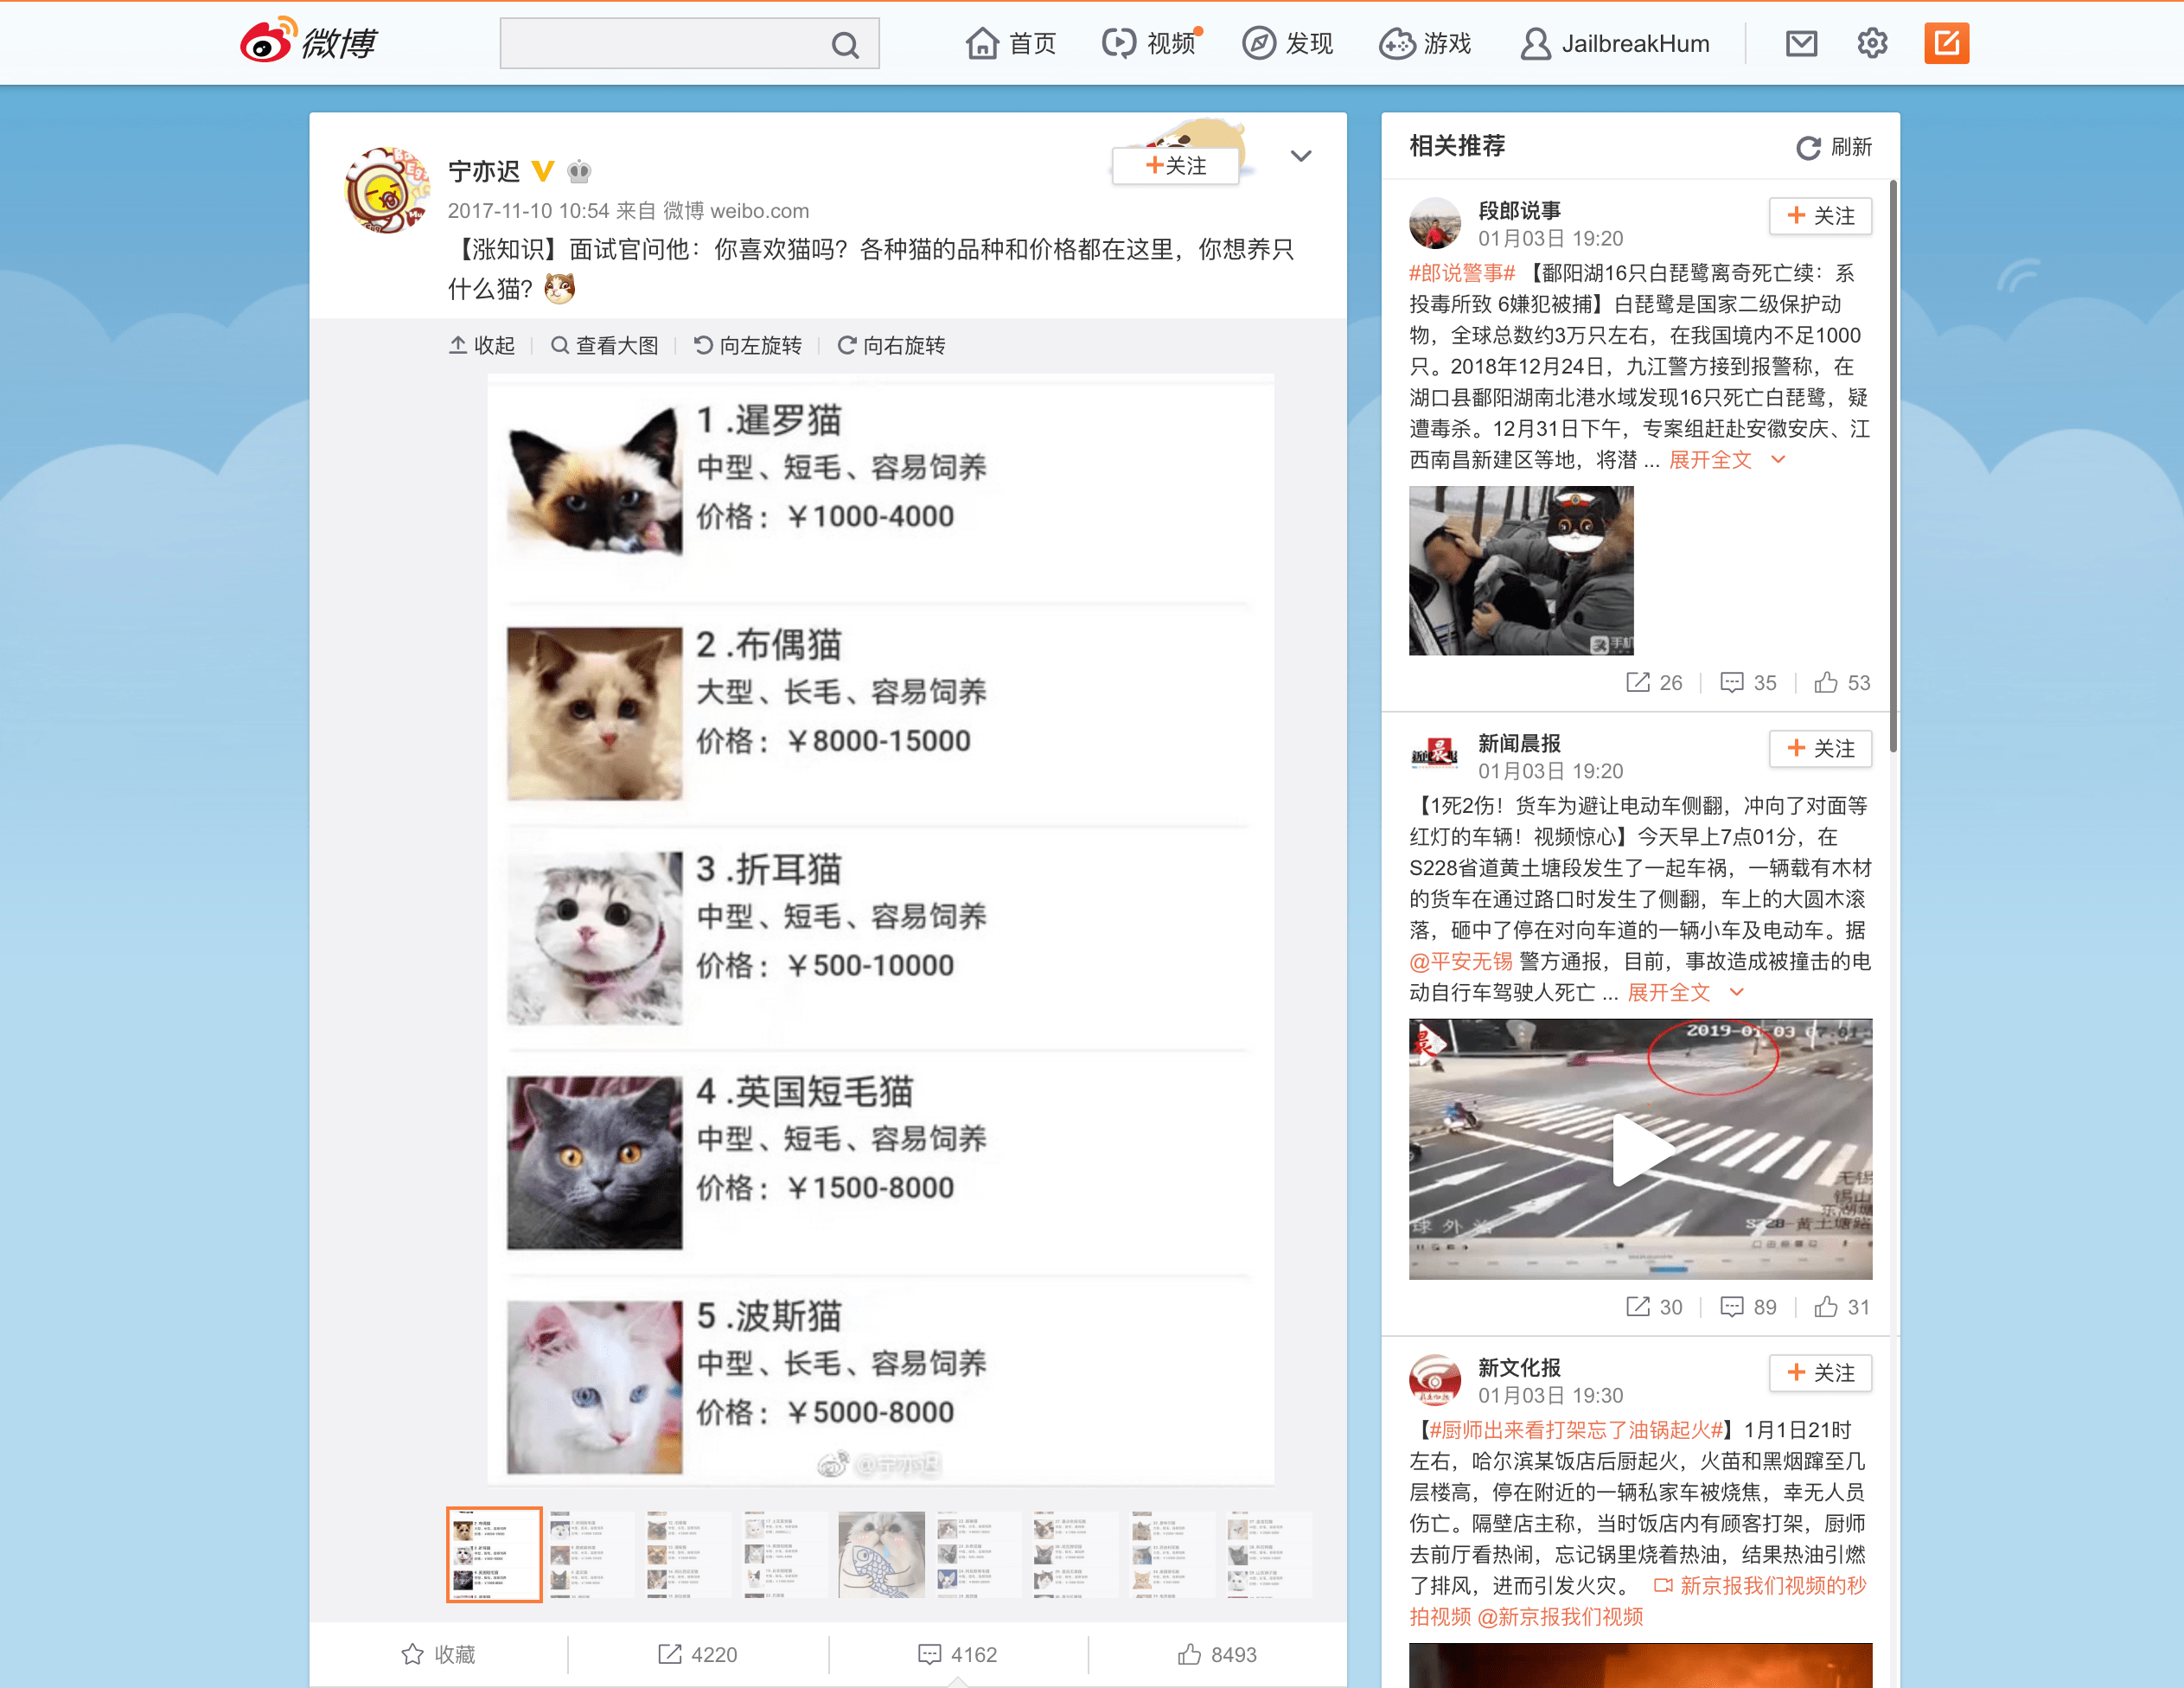Screen dimensions: 2184x1688
Task: Rotate image left with 向左旋转
Action: tap(748, 345)
